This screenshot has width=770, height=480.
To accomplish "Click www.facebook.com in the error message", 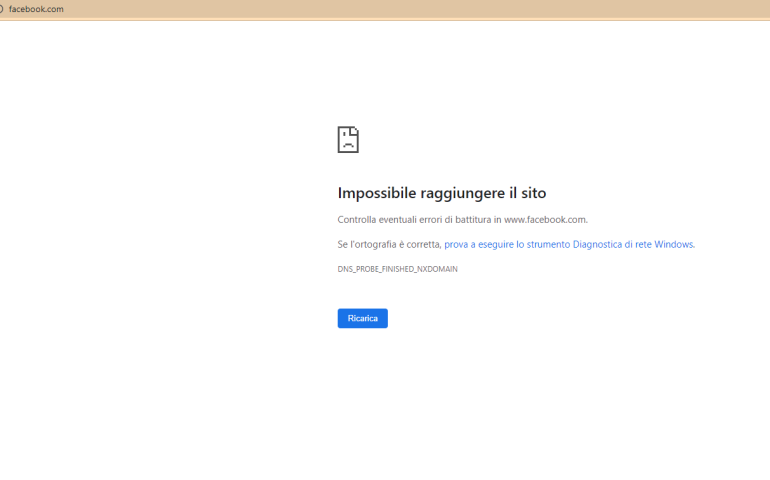I will (544, 219).
